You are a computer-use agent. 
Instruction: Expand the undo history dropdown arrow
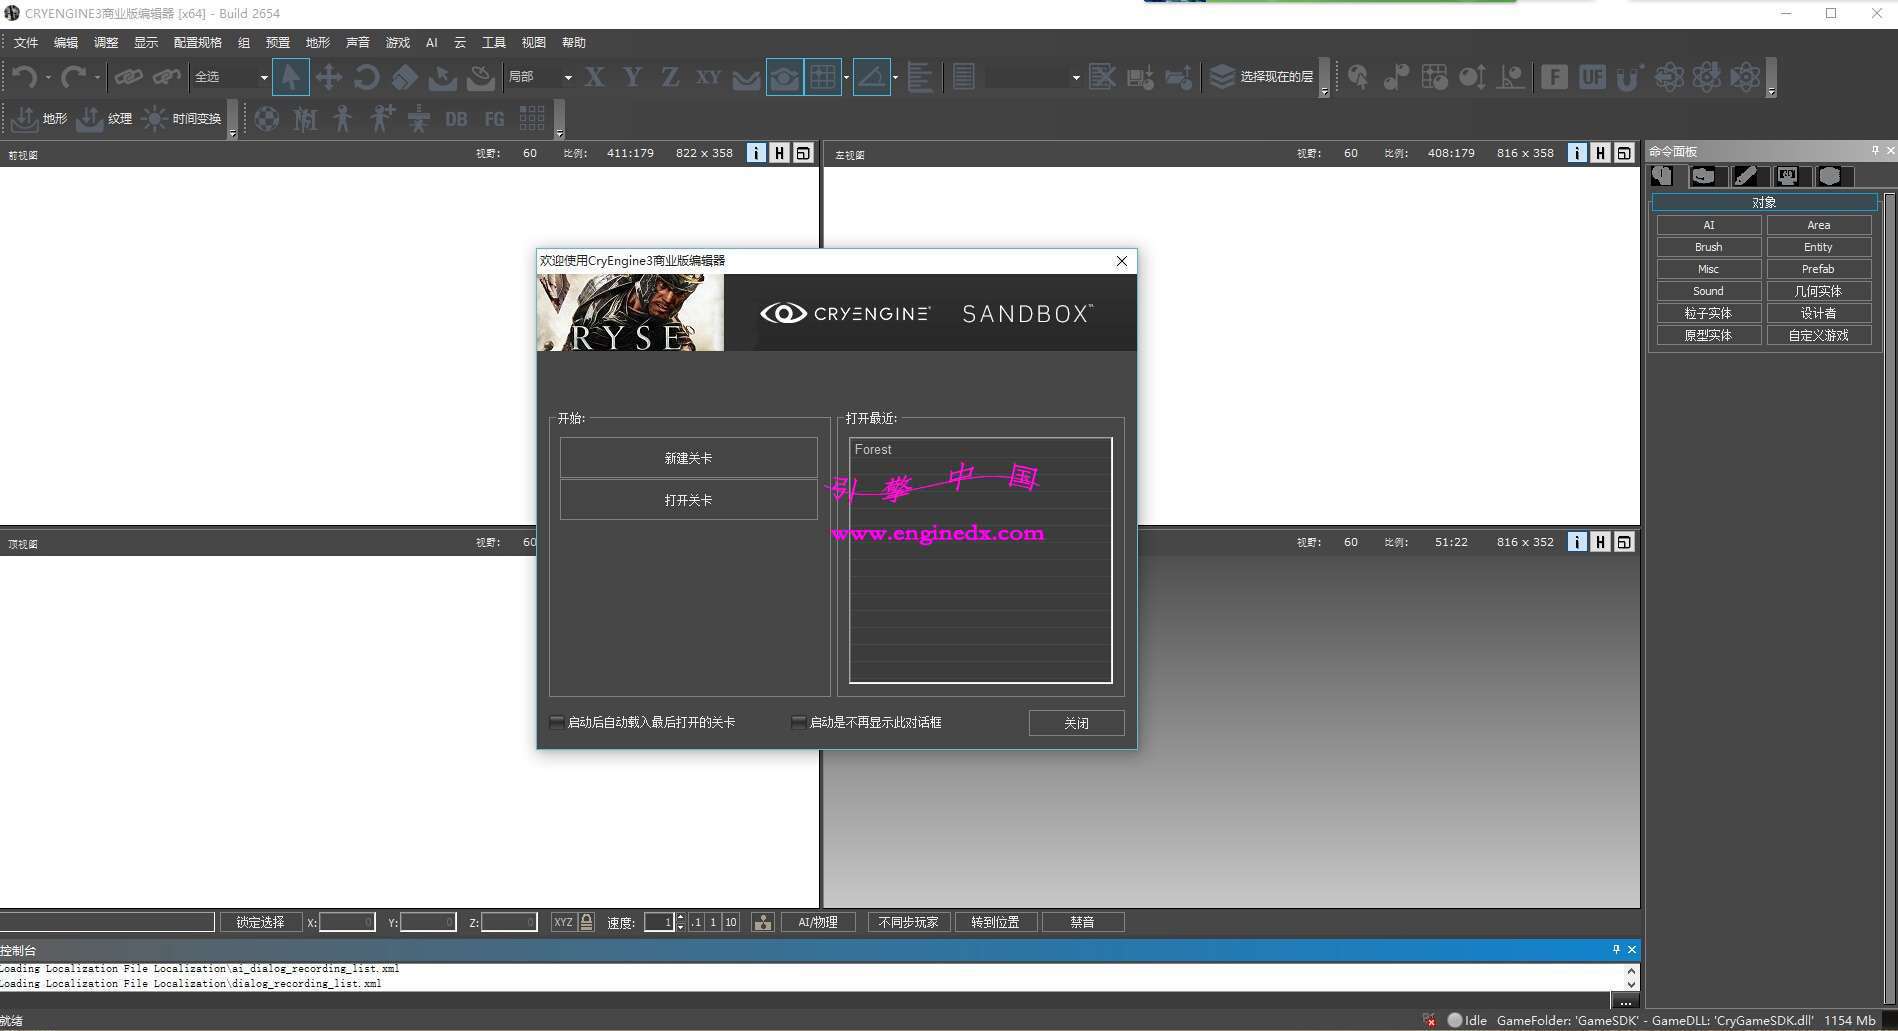48,78
